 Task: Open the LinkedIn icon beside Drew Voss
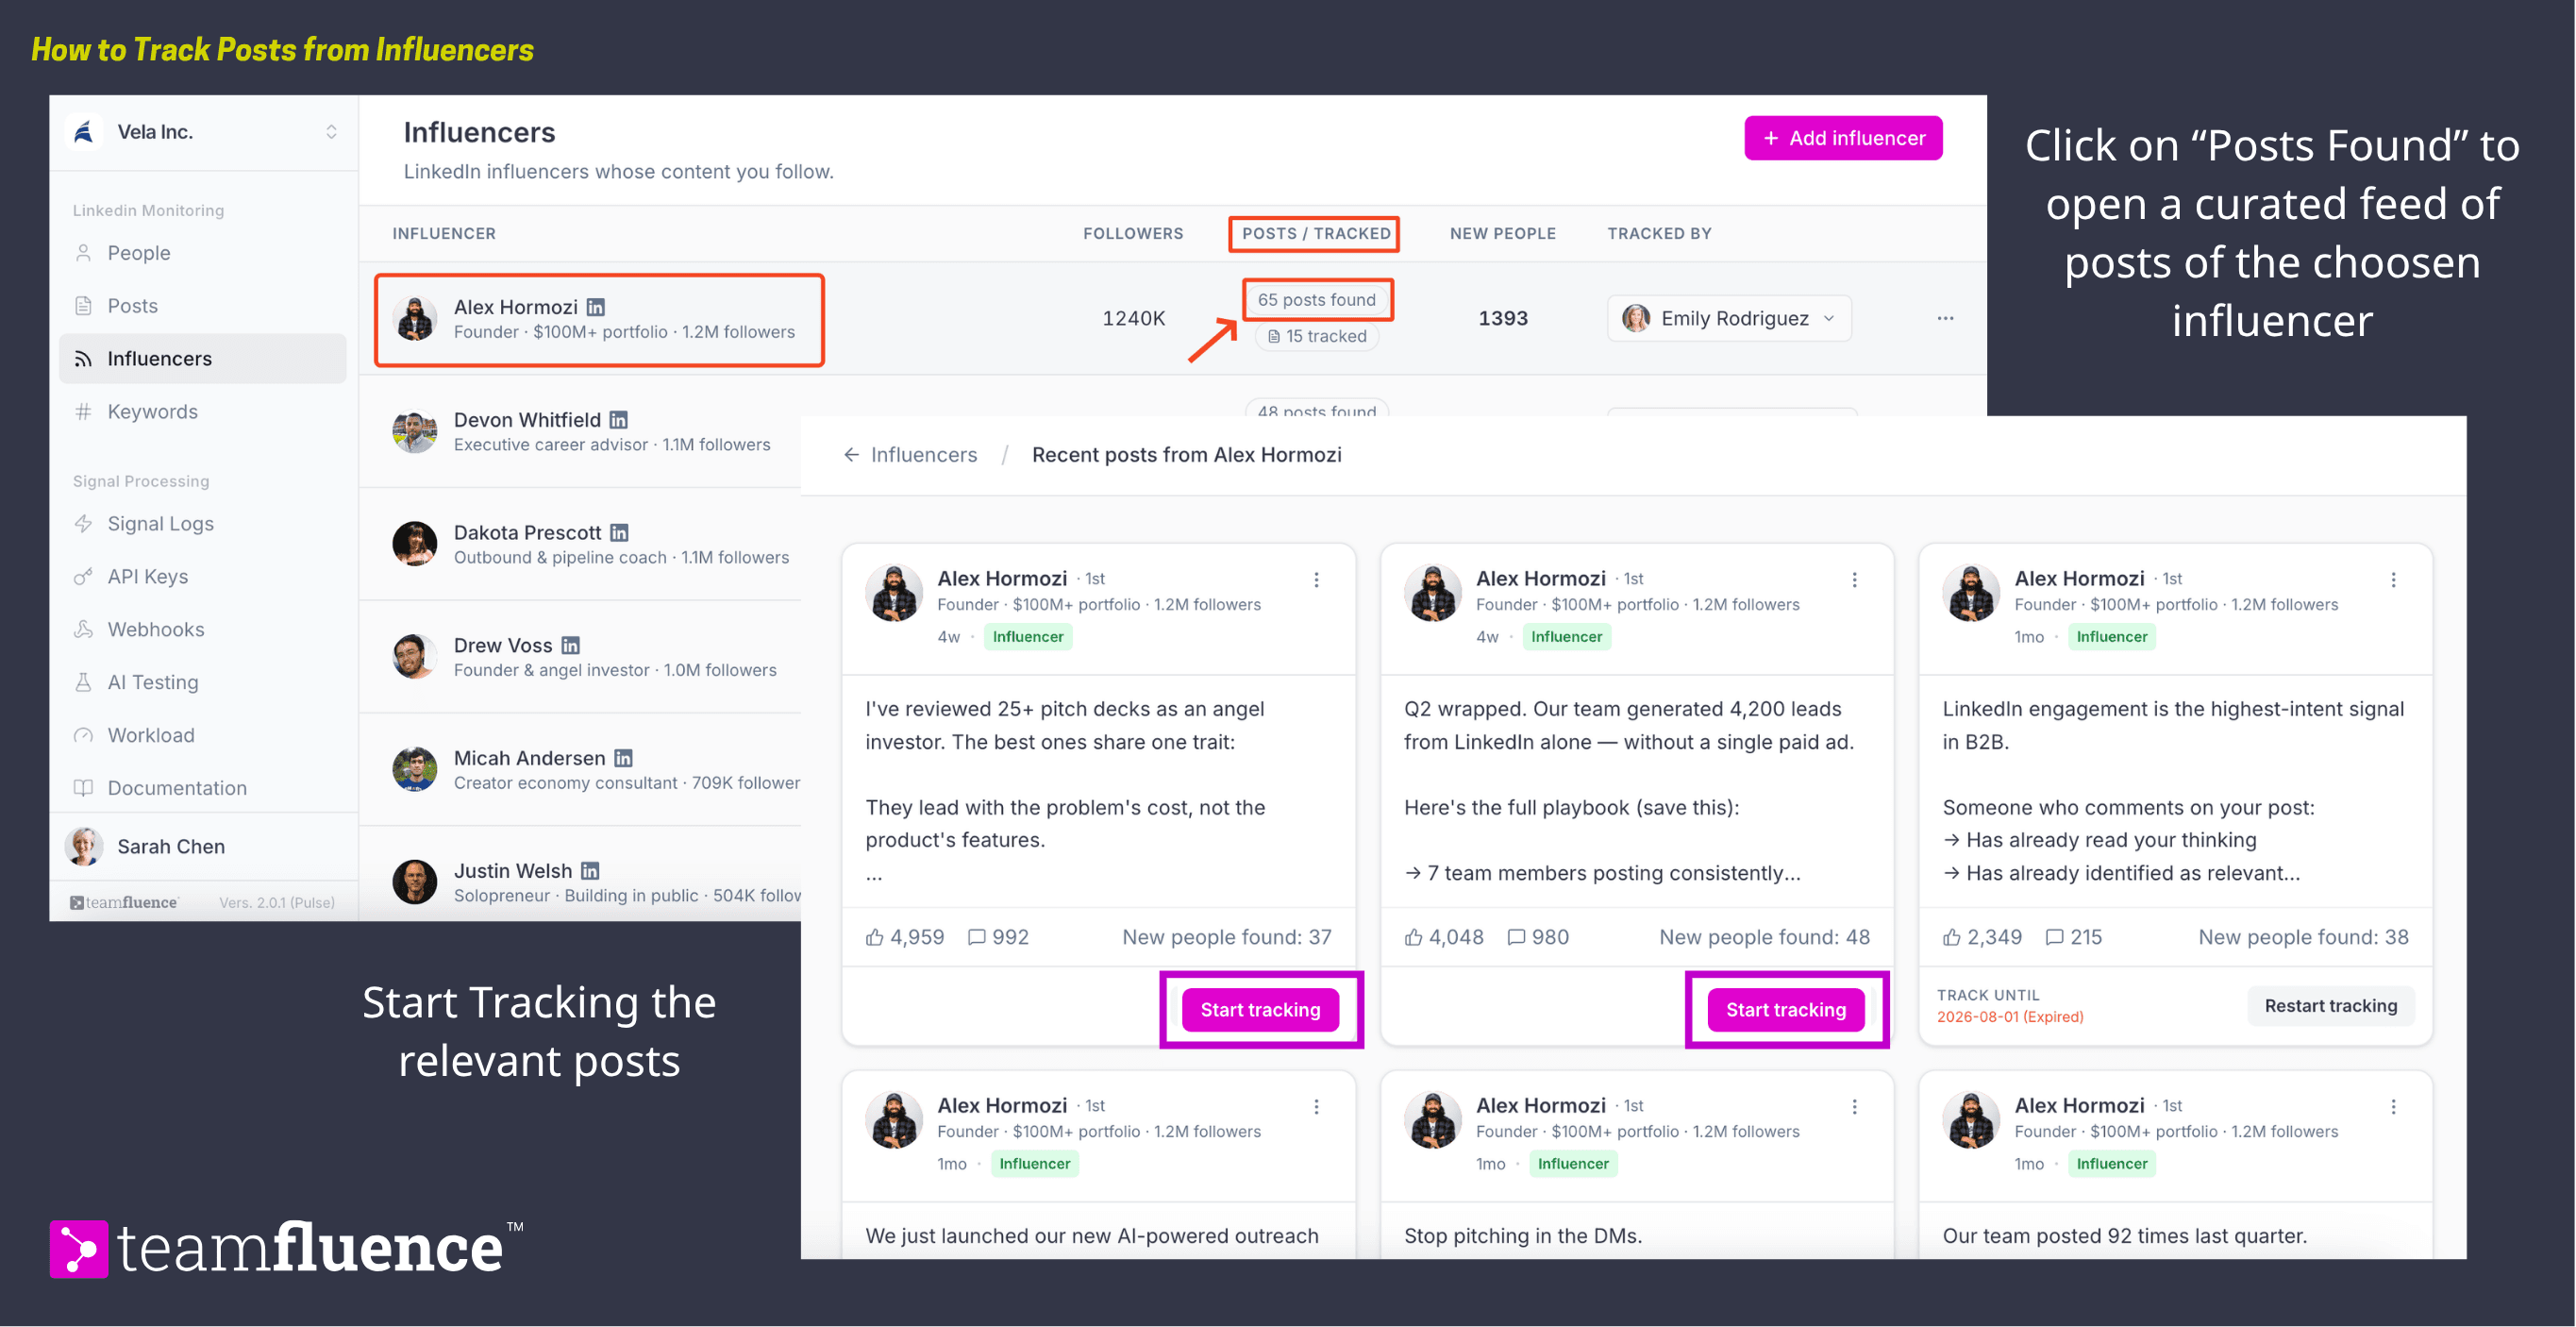click(x=571, y=646)
